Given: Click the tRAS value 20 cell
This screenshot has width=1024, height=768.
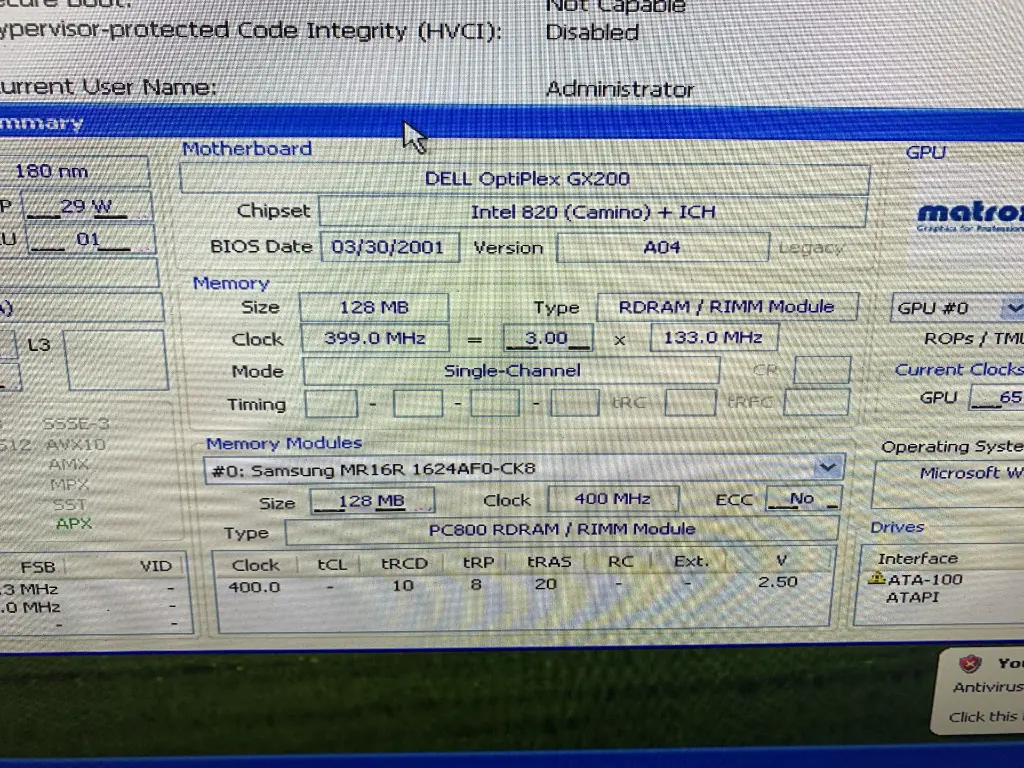Looking at the screenshot, I should (545, 583).
